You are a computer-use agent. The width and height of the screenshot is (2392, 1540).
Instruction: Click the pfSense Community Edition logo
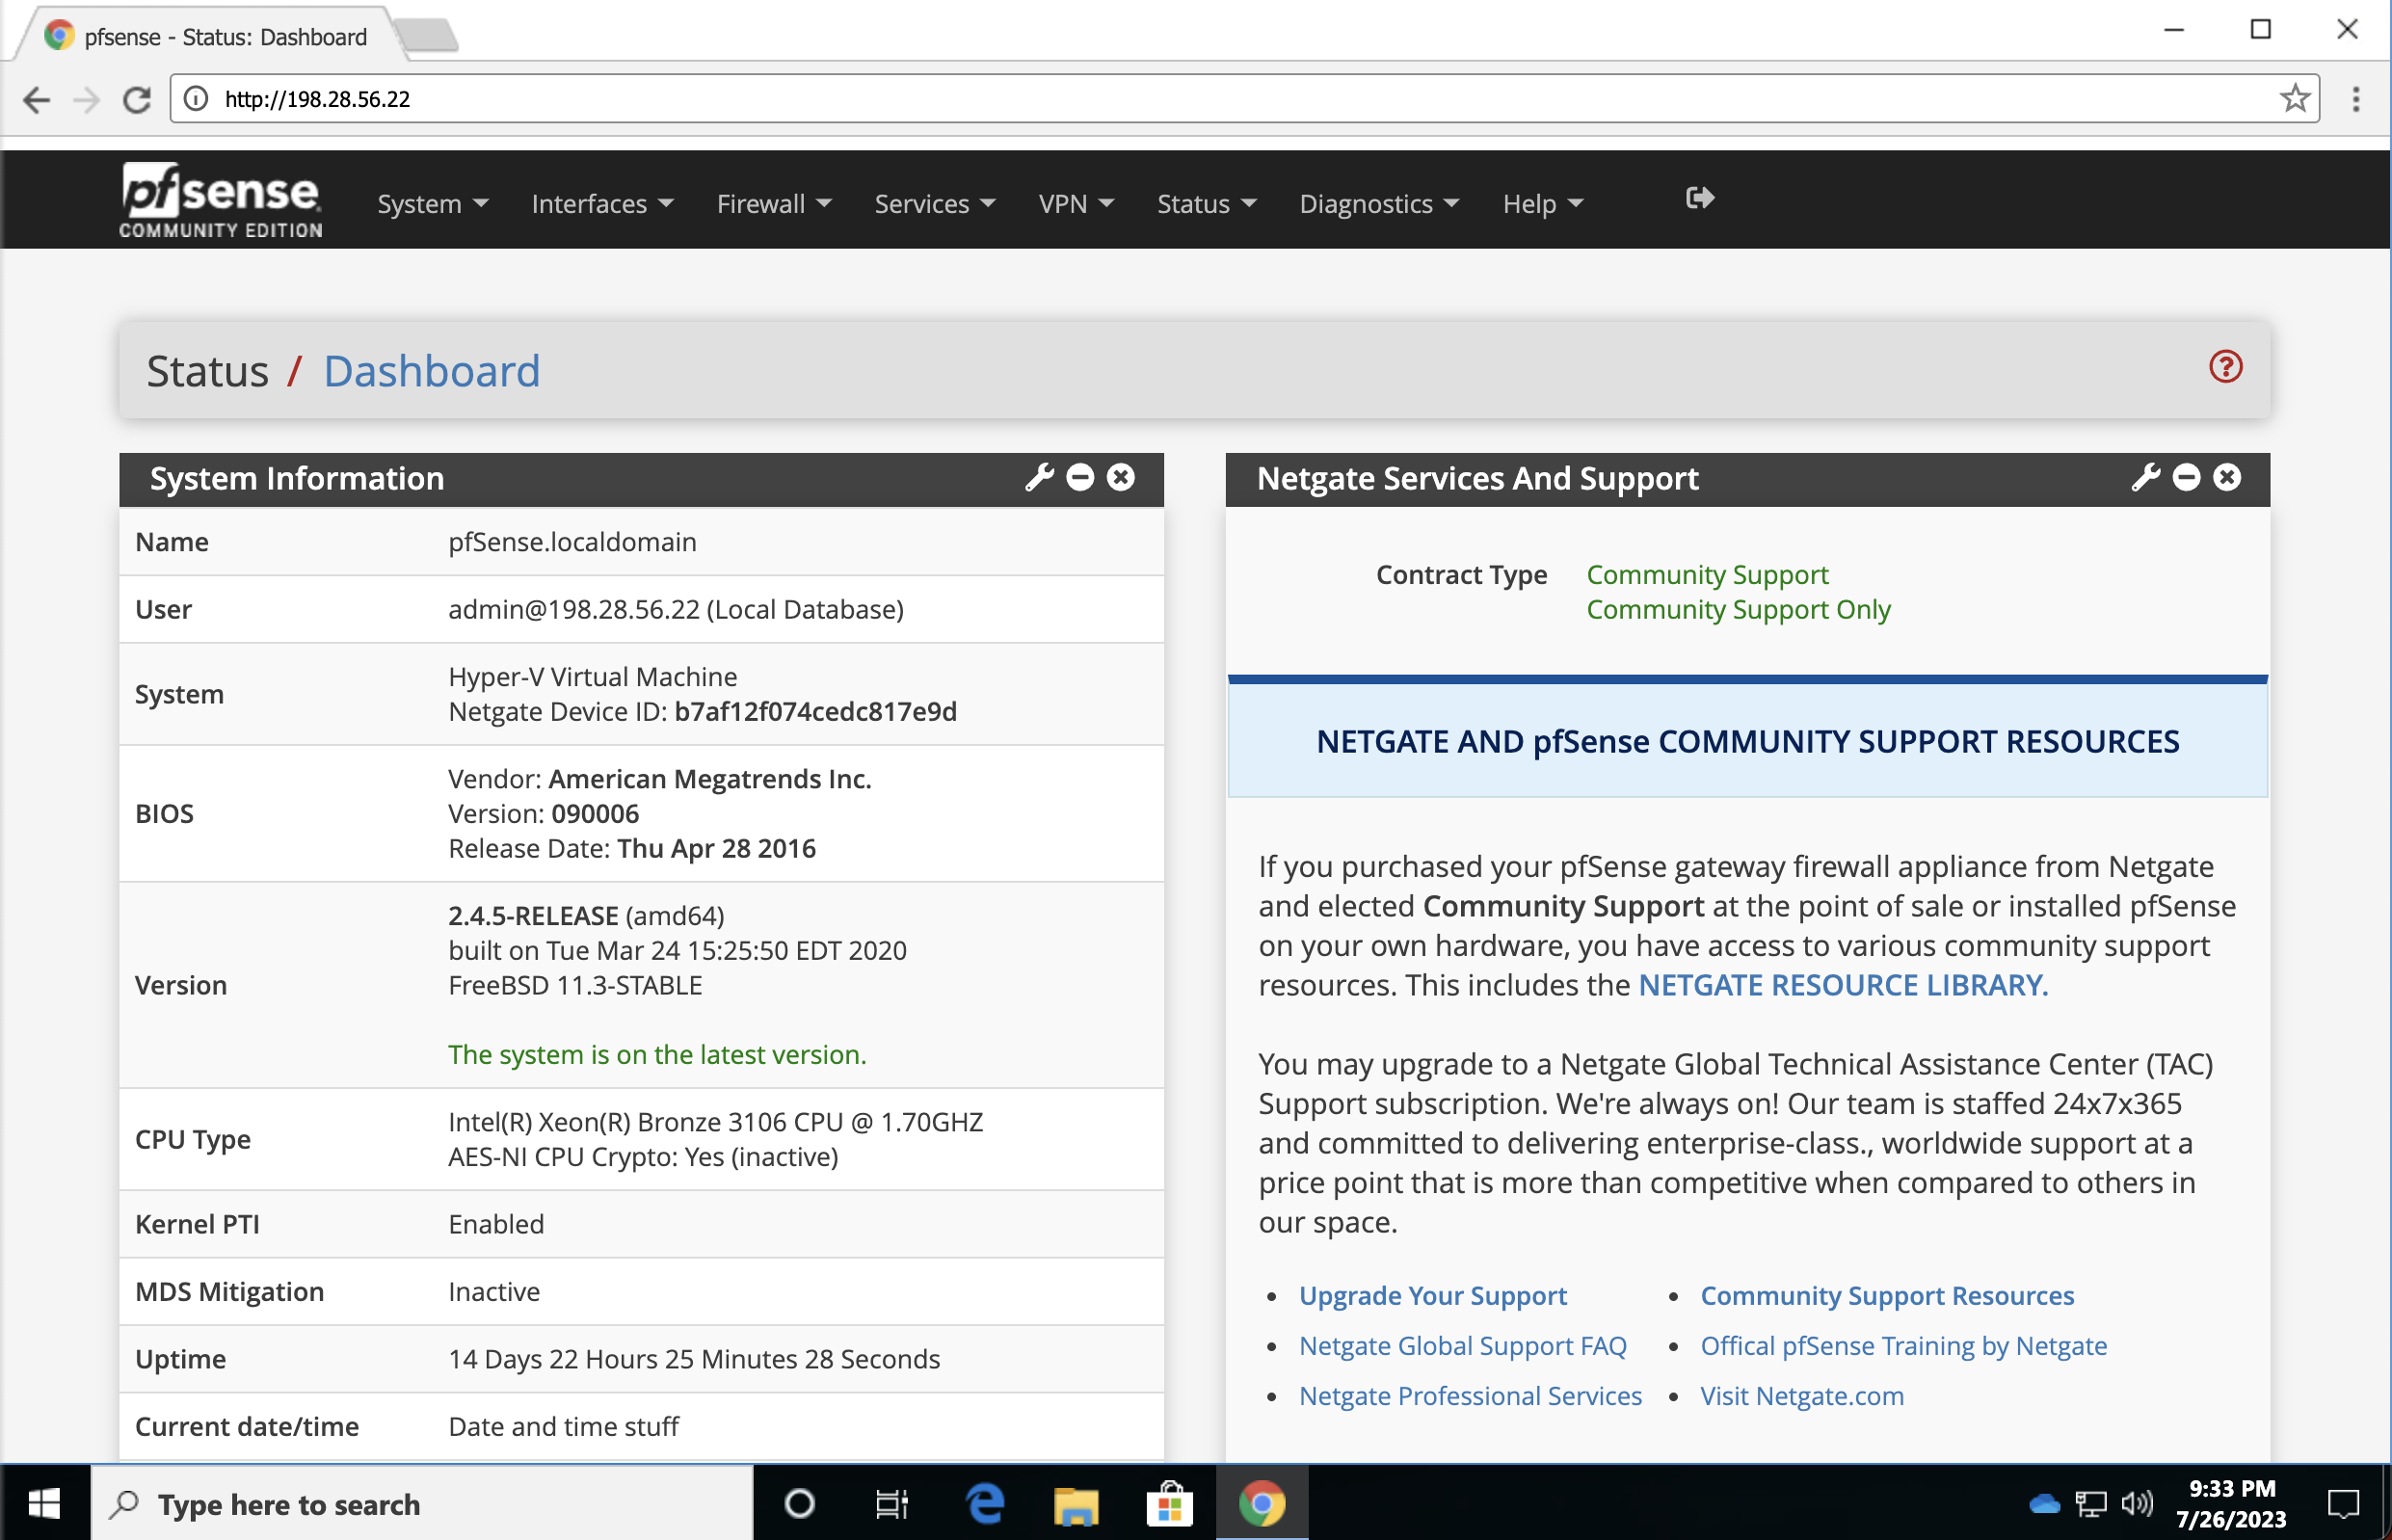point(221,200)
